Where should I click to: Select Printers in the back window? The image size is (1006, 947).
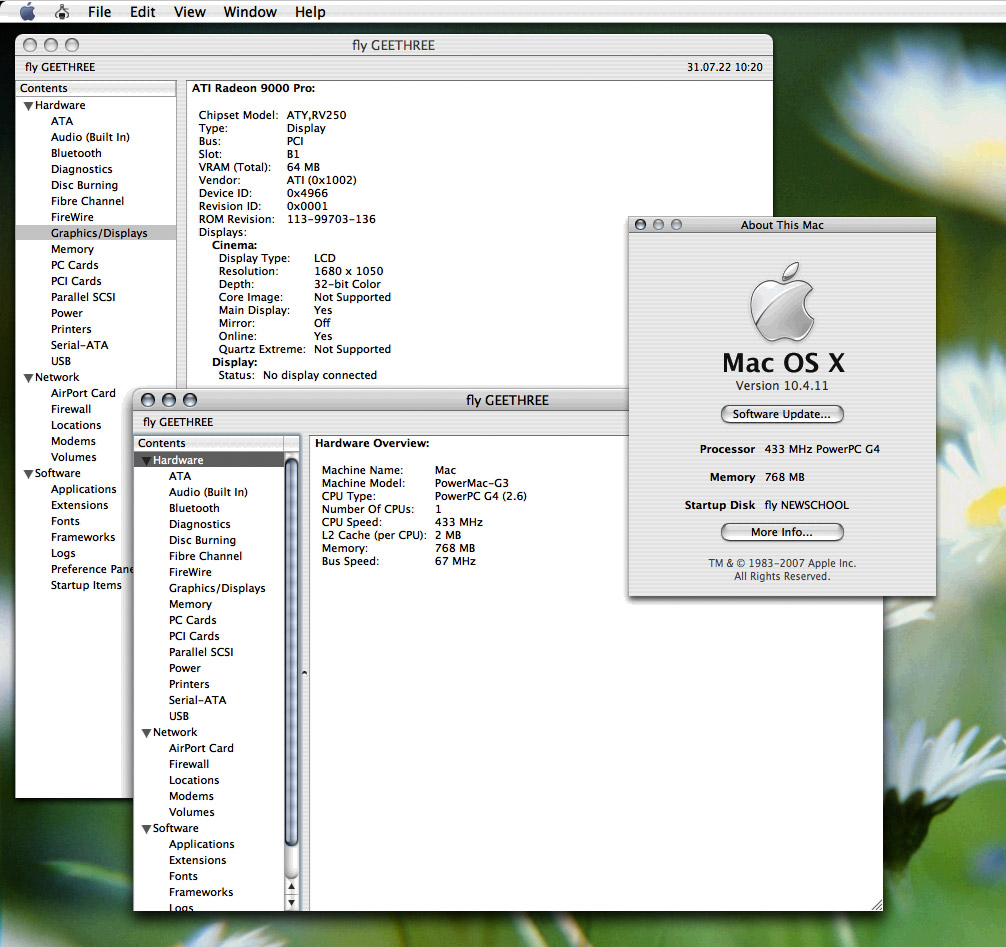coord(71,329)
